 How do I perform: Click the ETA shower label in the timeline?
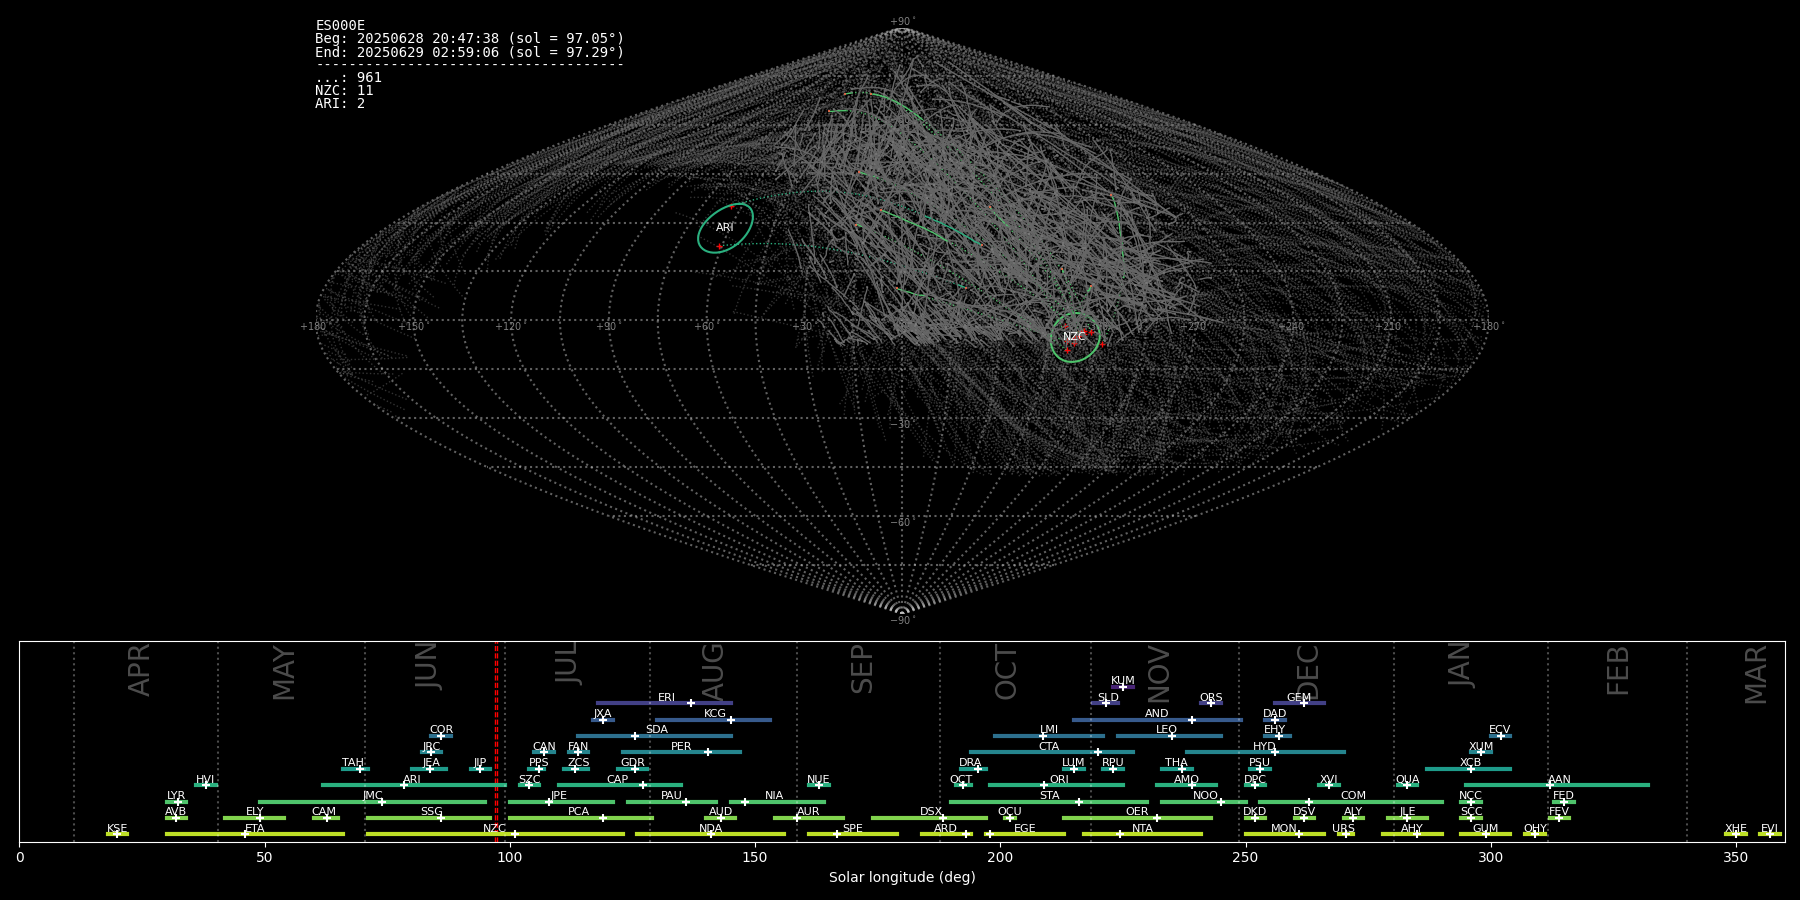[255, 829]
